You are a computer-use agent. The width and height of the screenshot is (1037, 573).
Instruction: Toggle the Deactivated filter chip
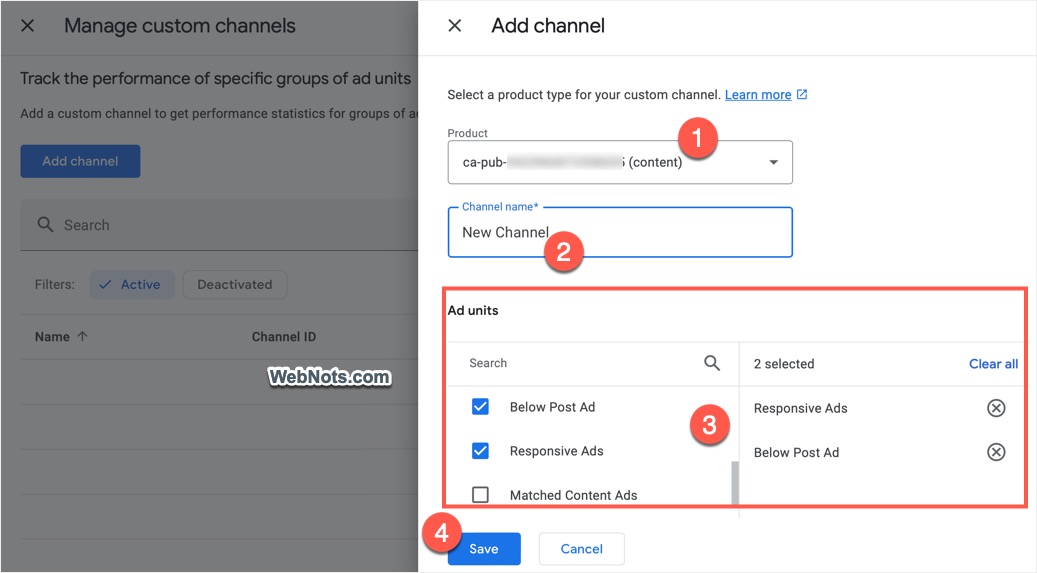click(235, 285)
